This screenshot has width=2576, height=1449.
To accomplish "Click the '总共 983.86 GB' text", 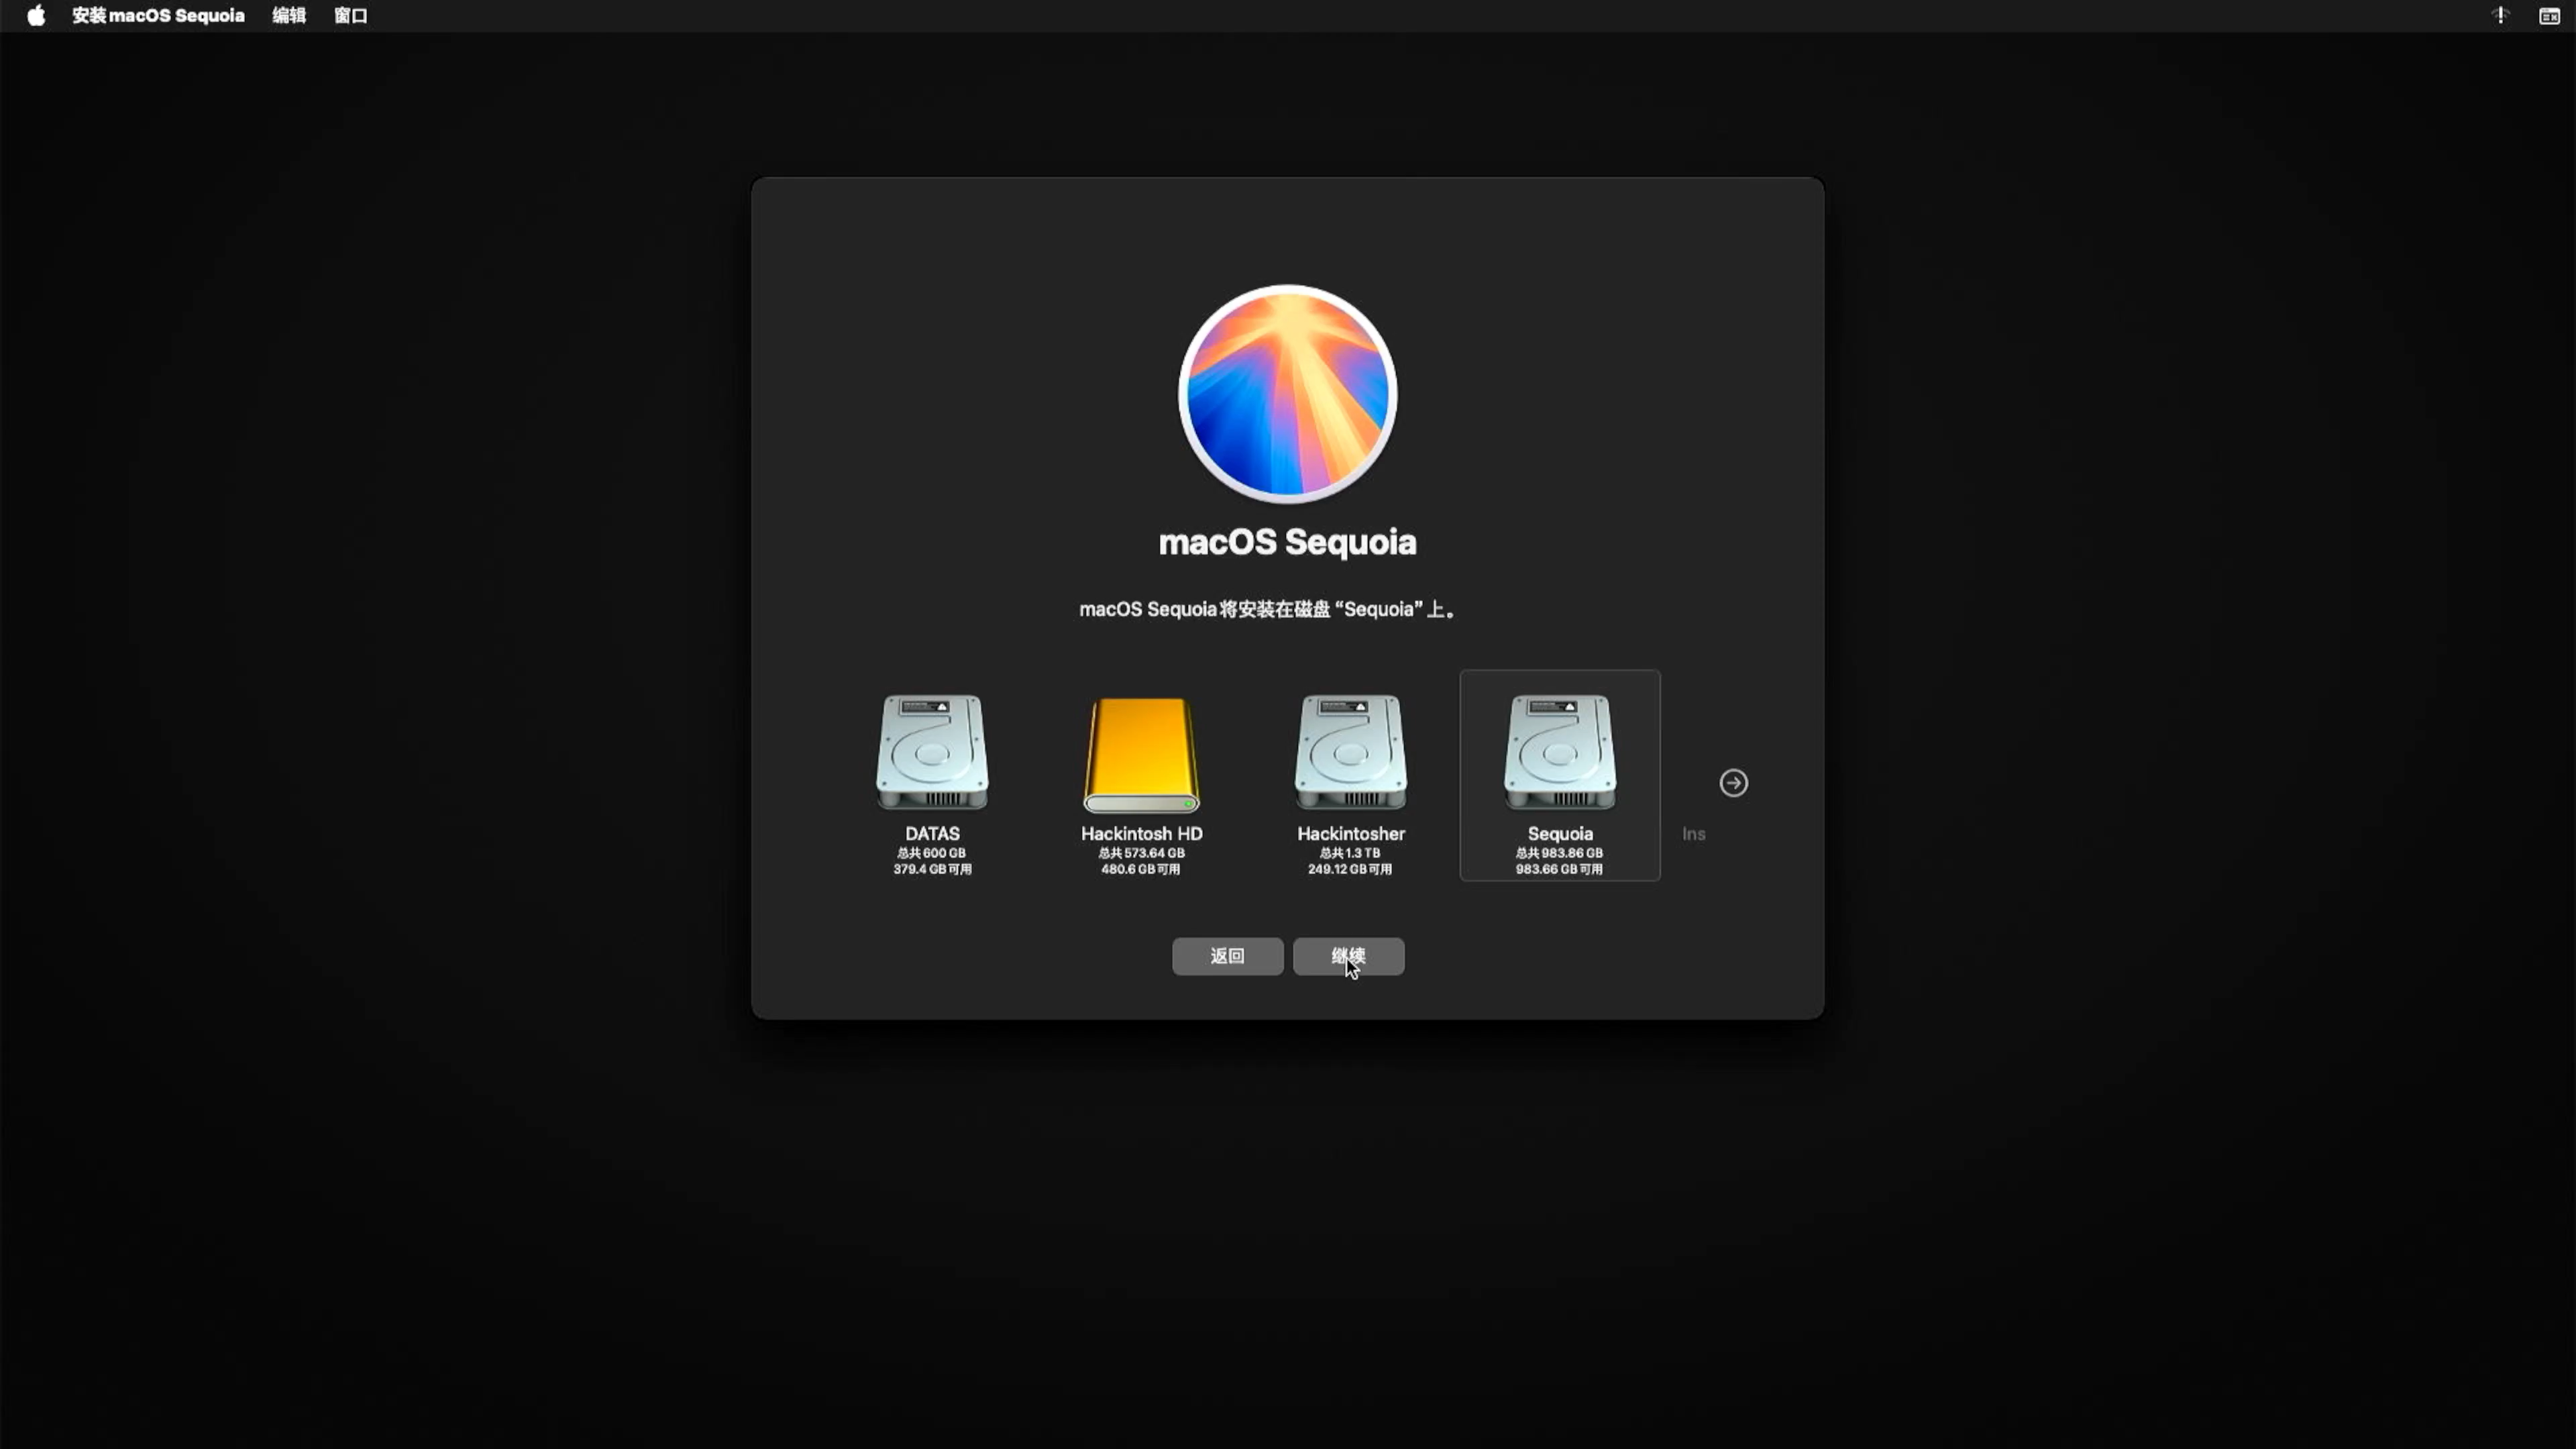I will point(1559,853).
